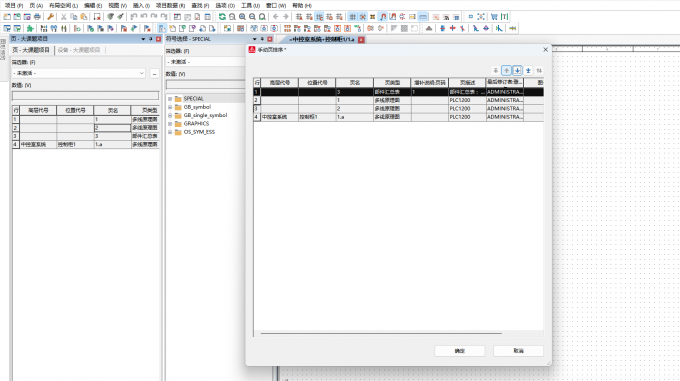This screenshot has width=680, height=381.
Task: Open the 页(A) menu
Action: click(x=36, y=6)
